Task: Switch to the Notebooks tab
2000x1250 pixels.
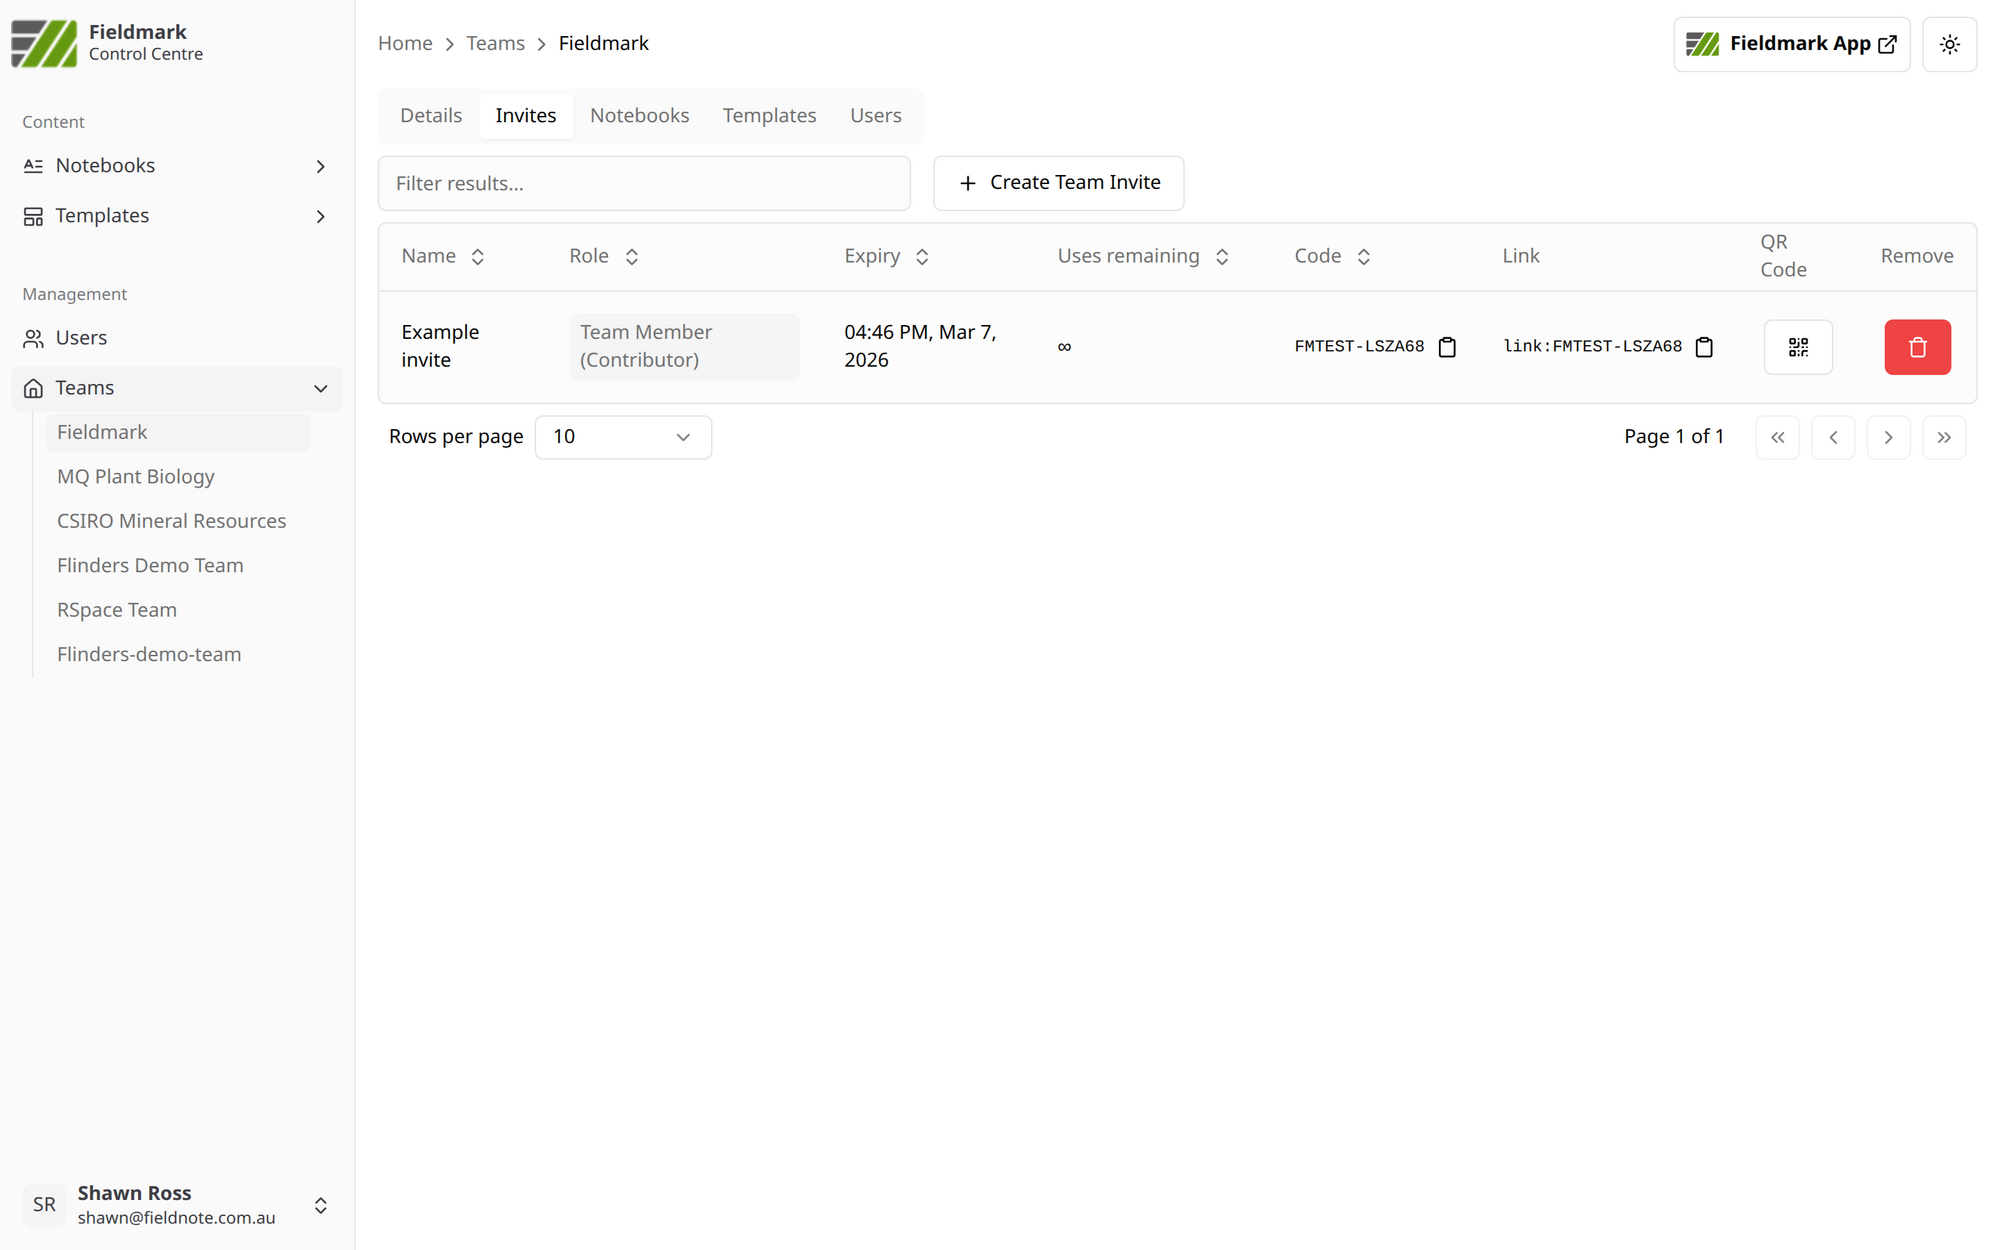Action: pos(639,116)
